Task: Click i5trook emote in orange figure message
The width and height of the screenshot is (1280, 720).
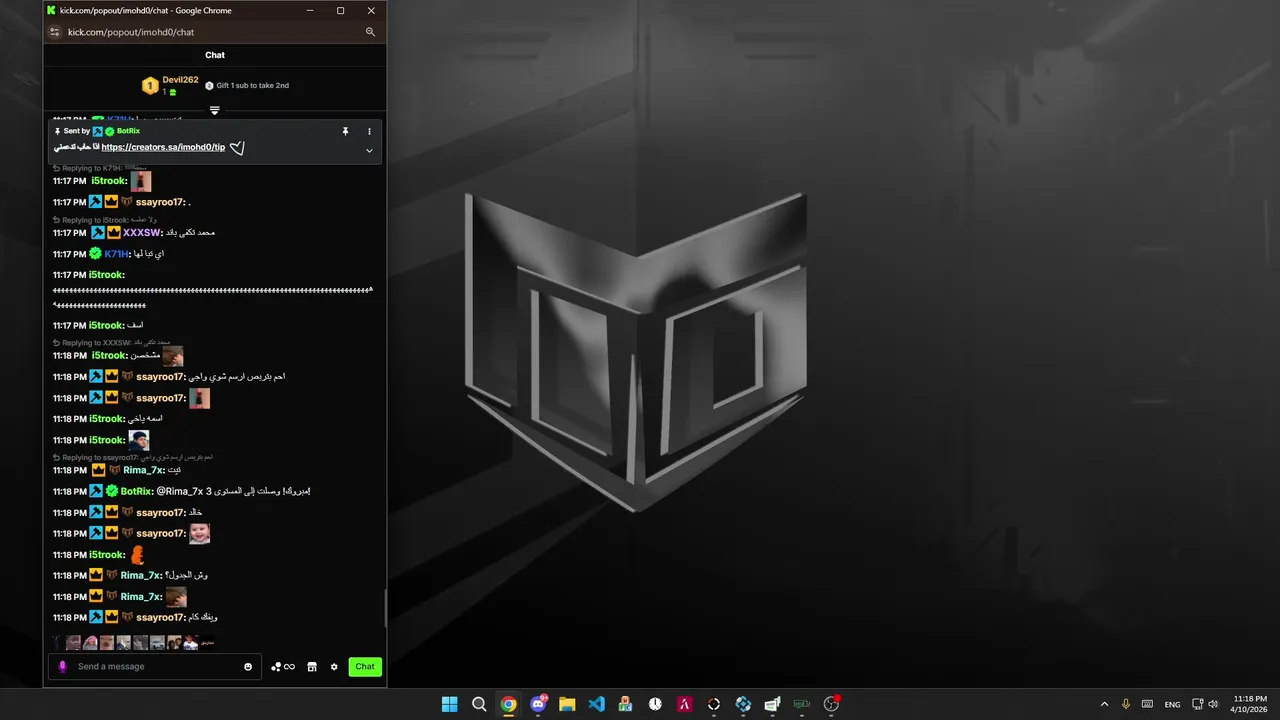Action: 138,554
